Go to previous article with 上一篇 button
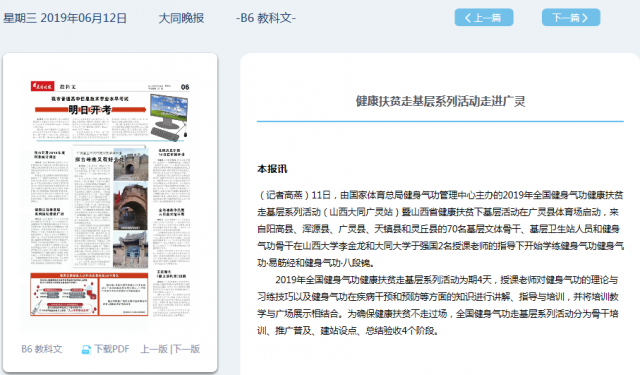Screen dimensions: 640x375 [x=484, y=17]
